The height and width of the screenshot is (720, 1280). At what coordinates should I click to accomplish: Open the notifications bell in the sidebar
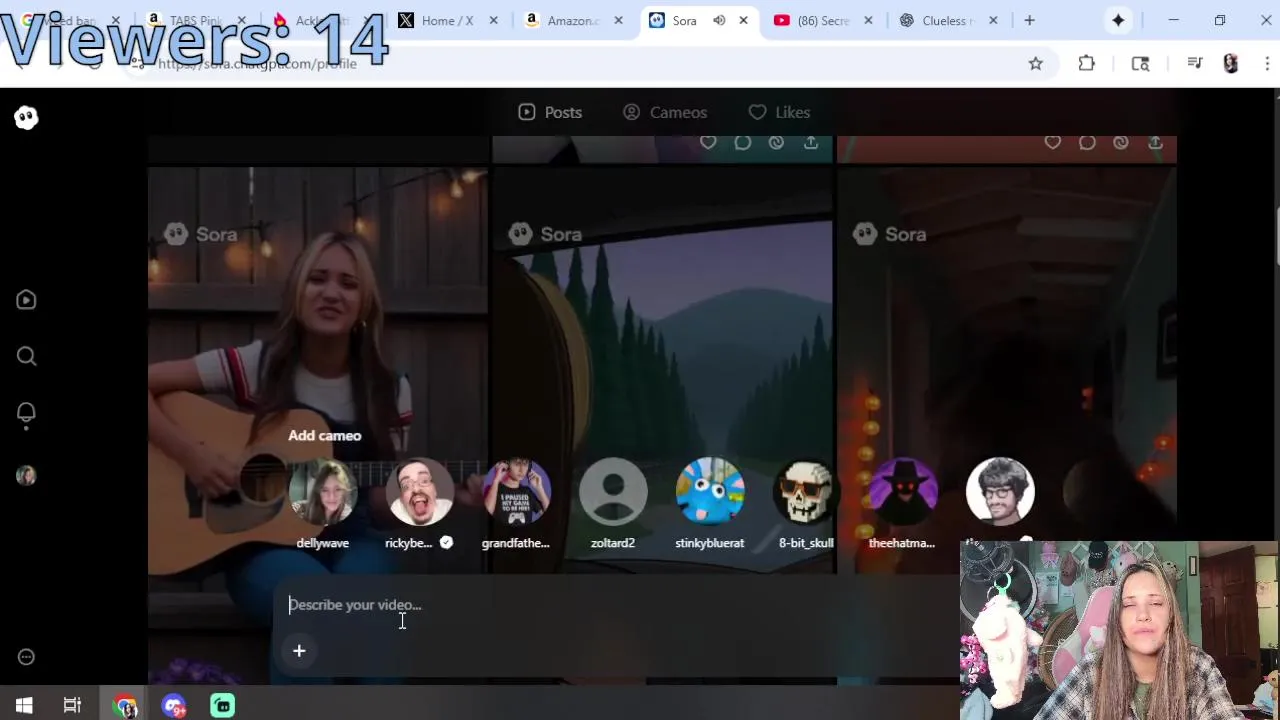pos(26,413)
